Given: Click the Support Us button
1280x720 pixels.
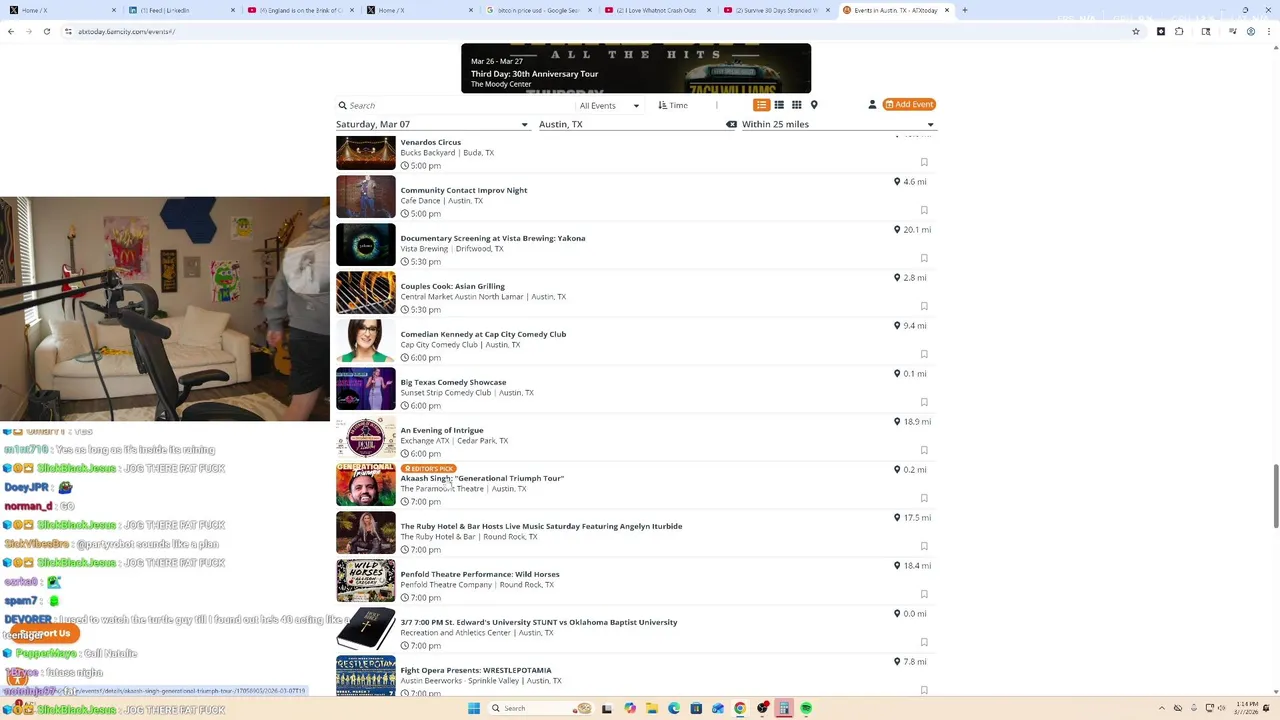Looking at the screenshot, I should point(47,633).
